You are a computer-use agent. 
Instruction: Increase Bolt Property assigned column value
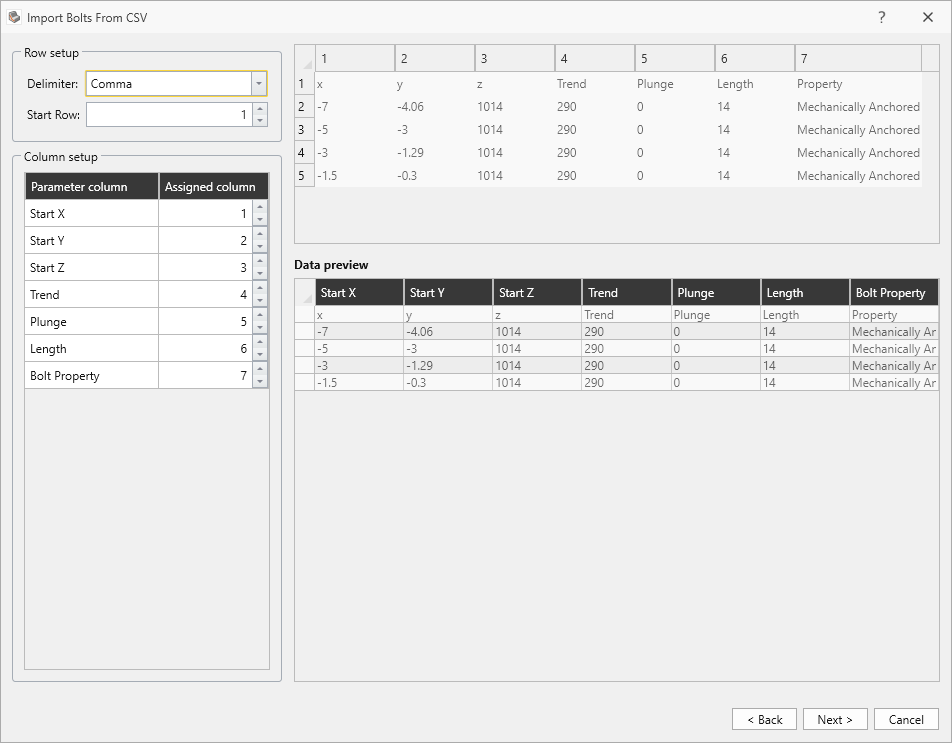(260, 369)
